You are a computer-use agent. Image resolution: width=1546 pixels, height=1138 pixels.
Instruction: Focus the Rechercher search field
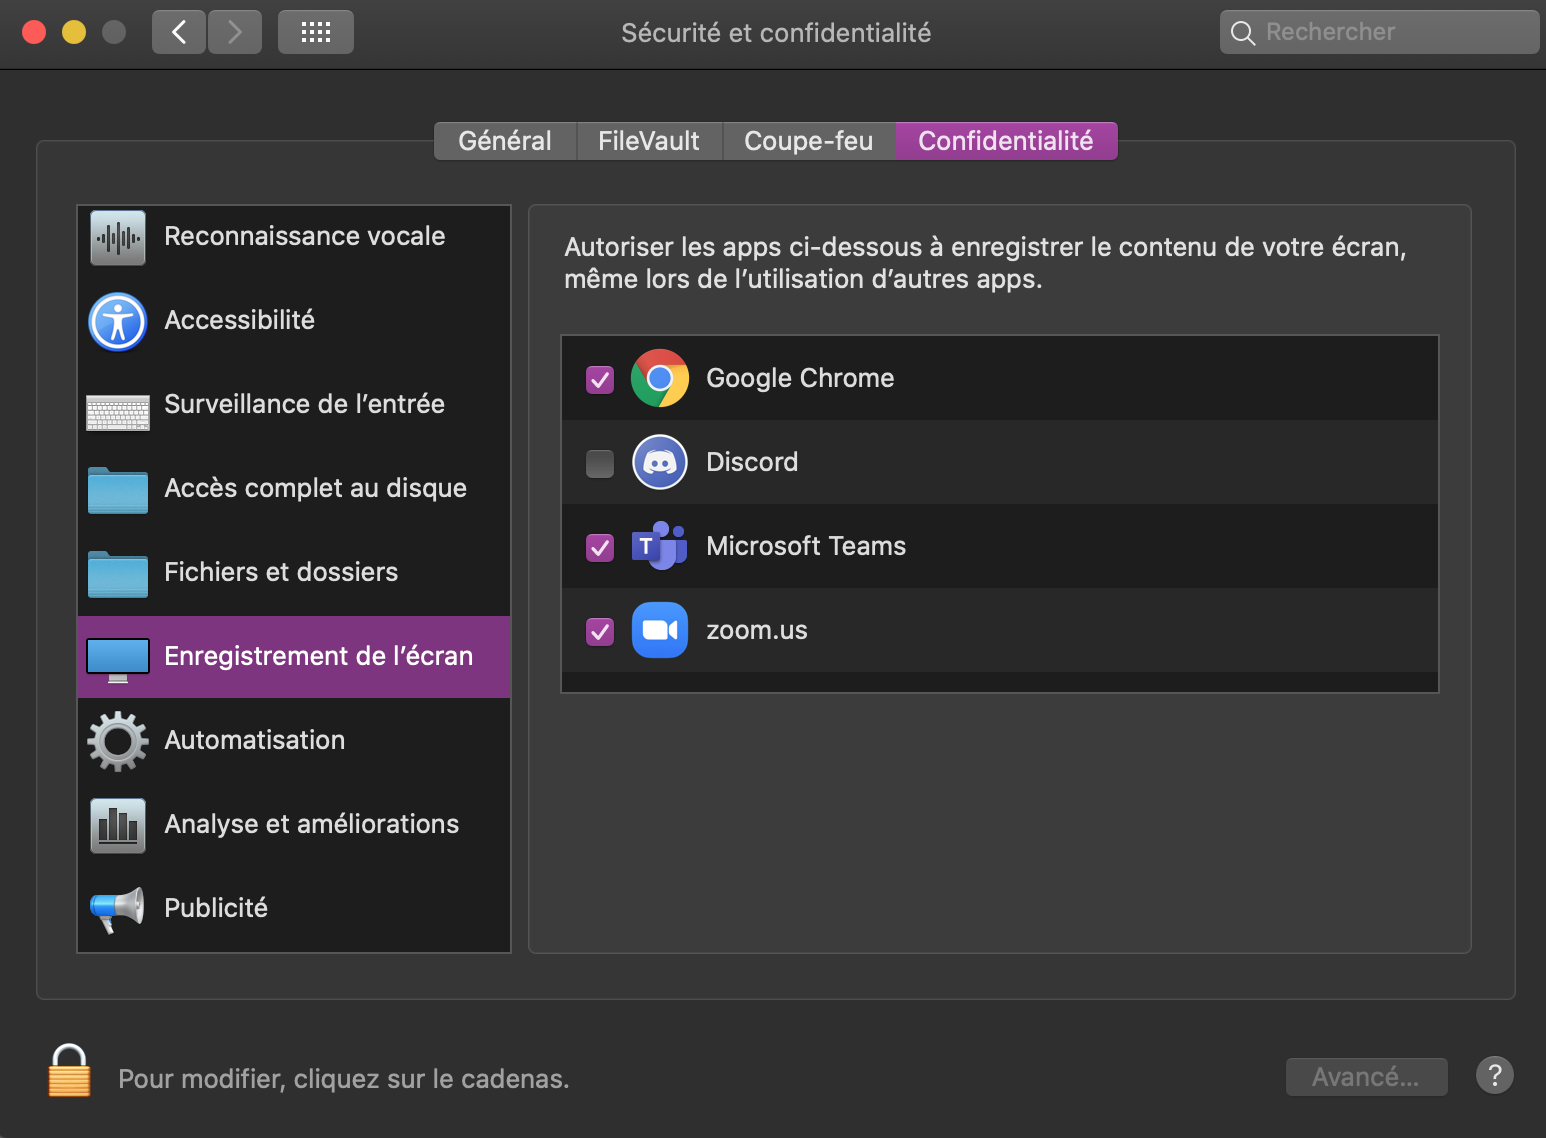click(1379, 32)
